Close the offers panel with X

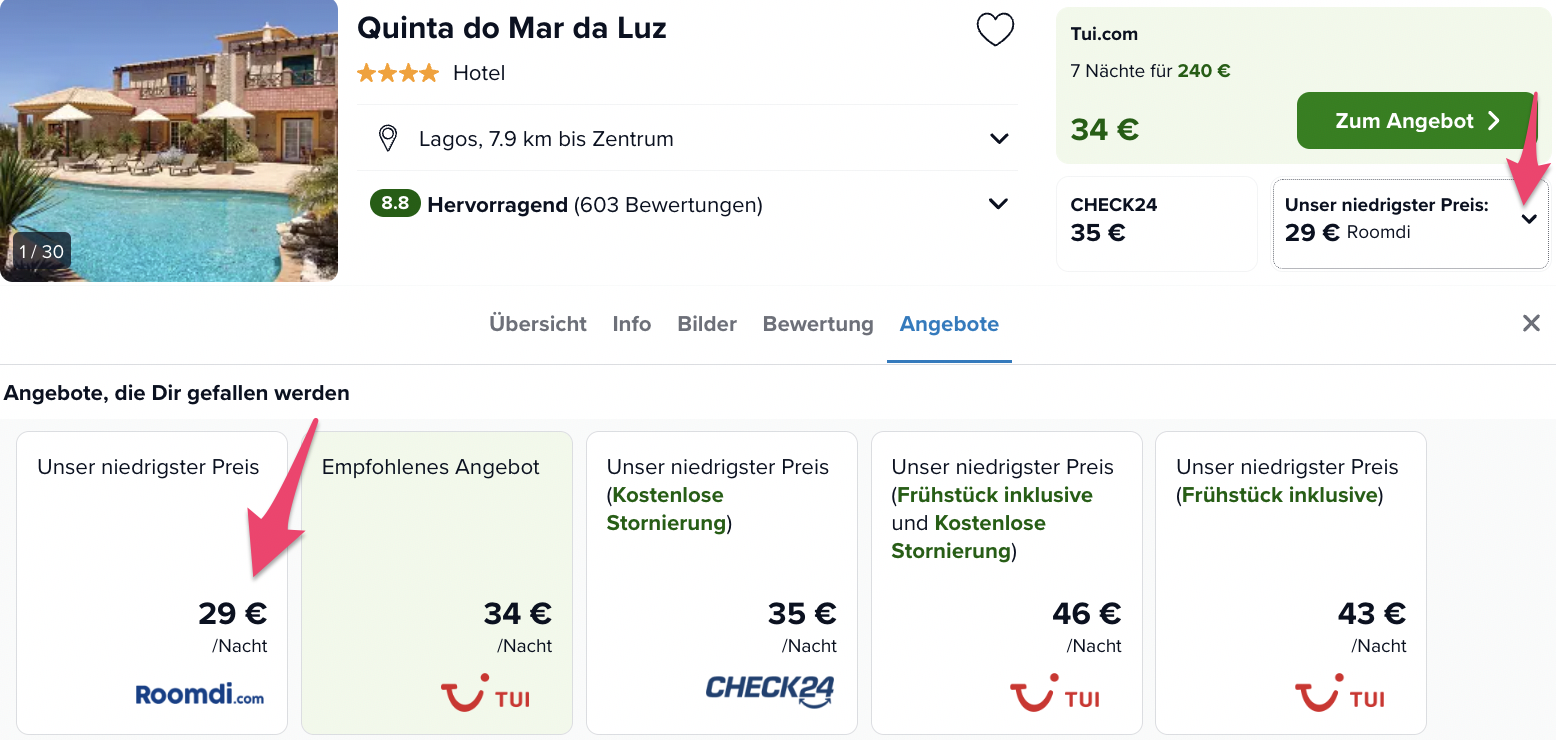(x=1531, y=323)
